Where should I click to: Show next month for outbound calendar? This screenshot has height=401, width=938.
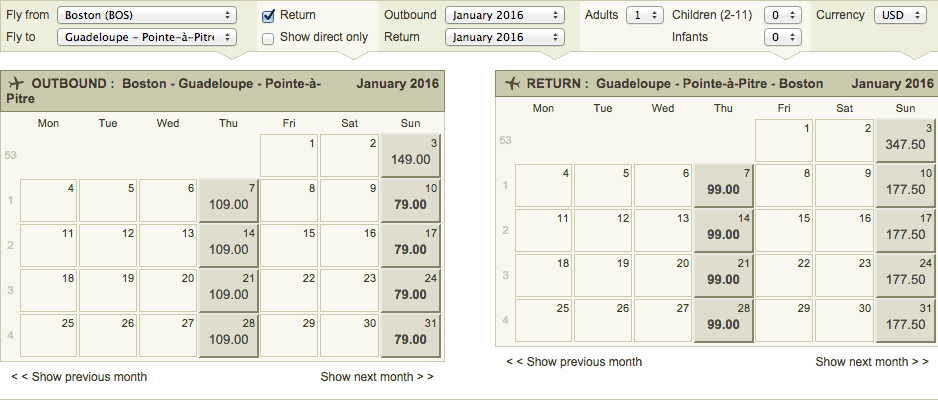(x=377, y=376)
